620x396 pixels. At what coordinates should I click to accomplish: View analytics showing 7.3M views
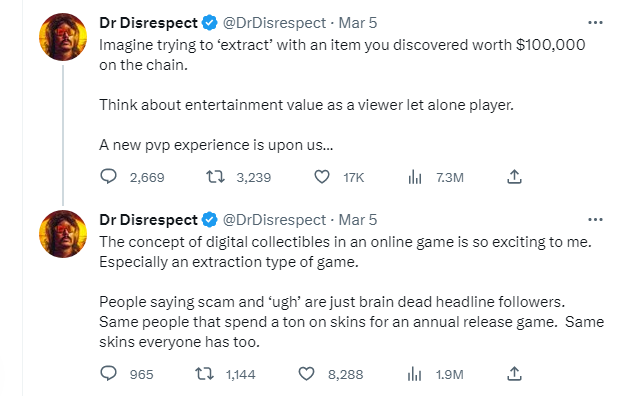click(x=415, y=177)
